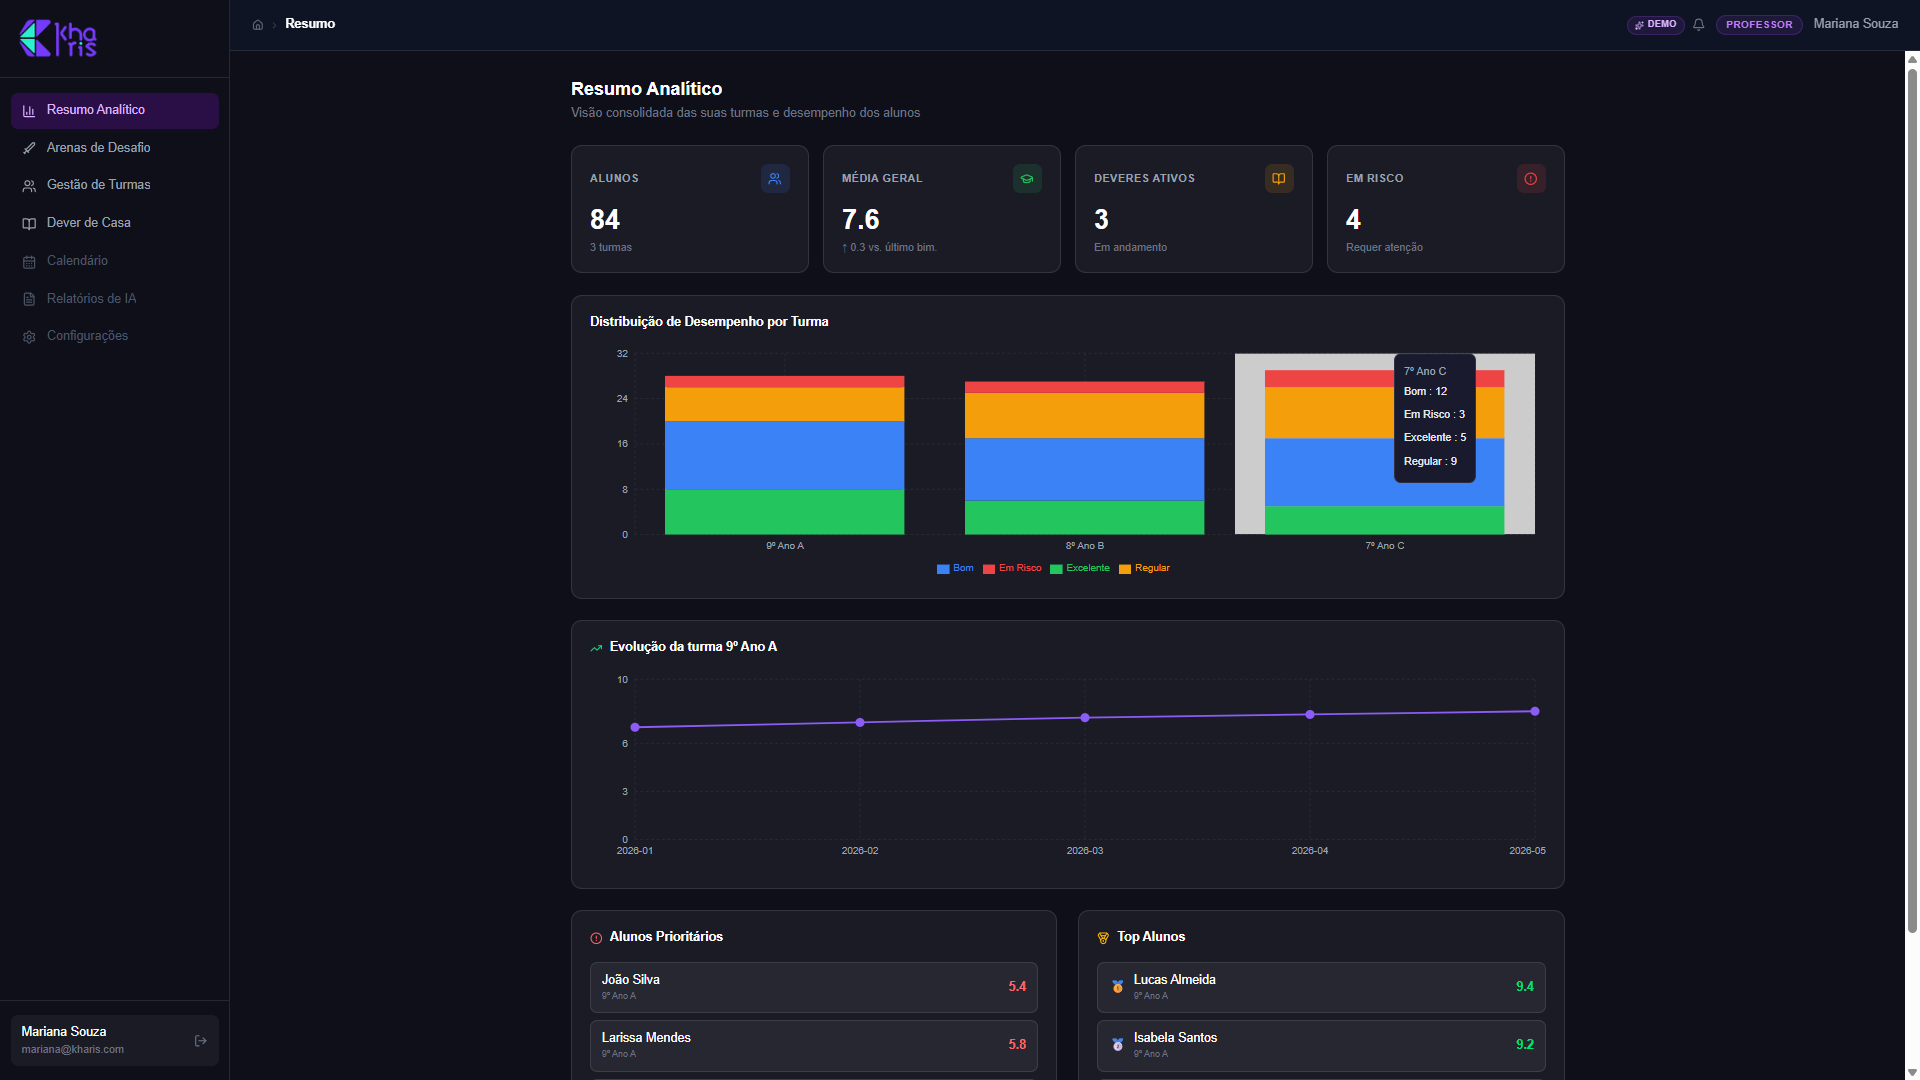Click the Resumo breadcrumb

pos(310,24)
